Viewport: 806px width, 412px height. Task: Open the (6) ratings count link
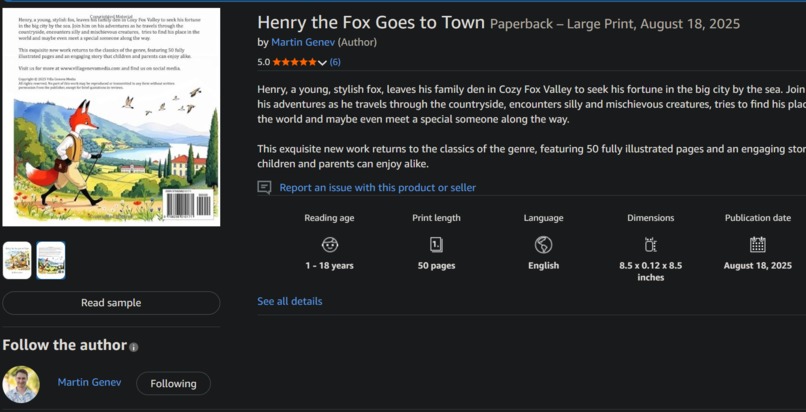[x=335, y=62]
